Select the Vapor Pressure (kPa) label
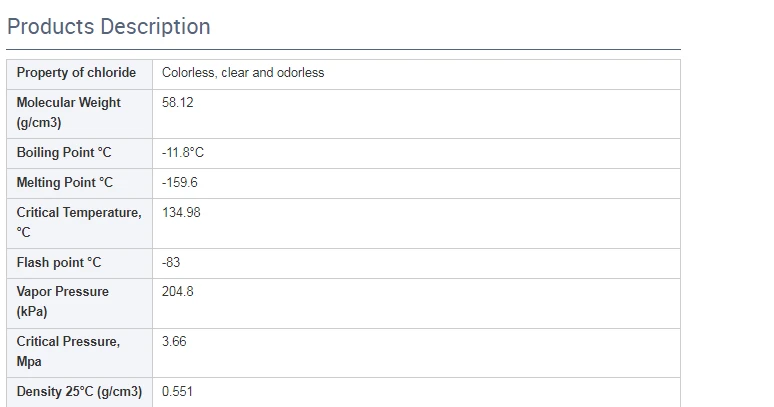Image resolution: width=774 pixels, height=407 pixels. [x=63, y=301]
